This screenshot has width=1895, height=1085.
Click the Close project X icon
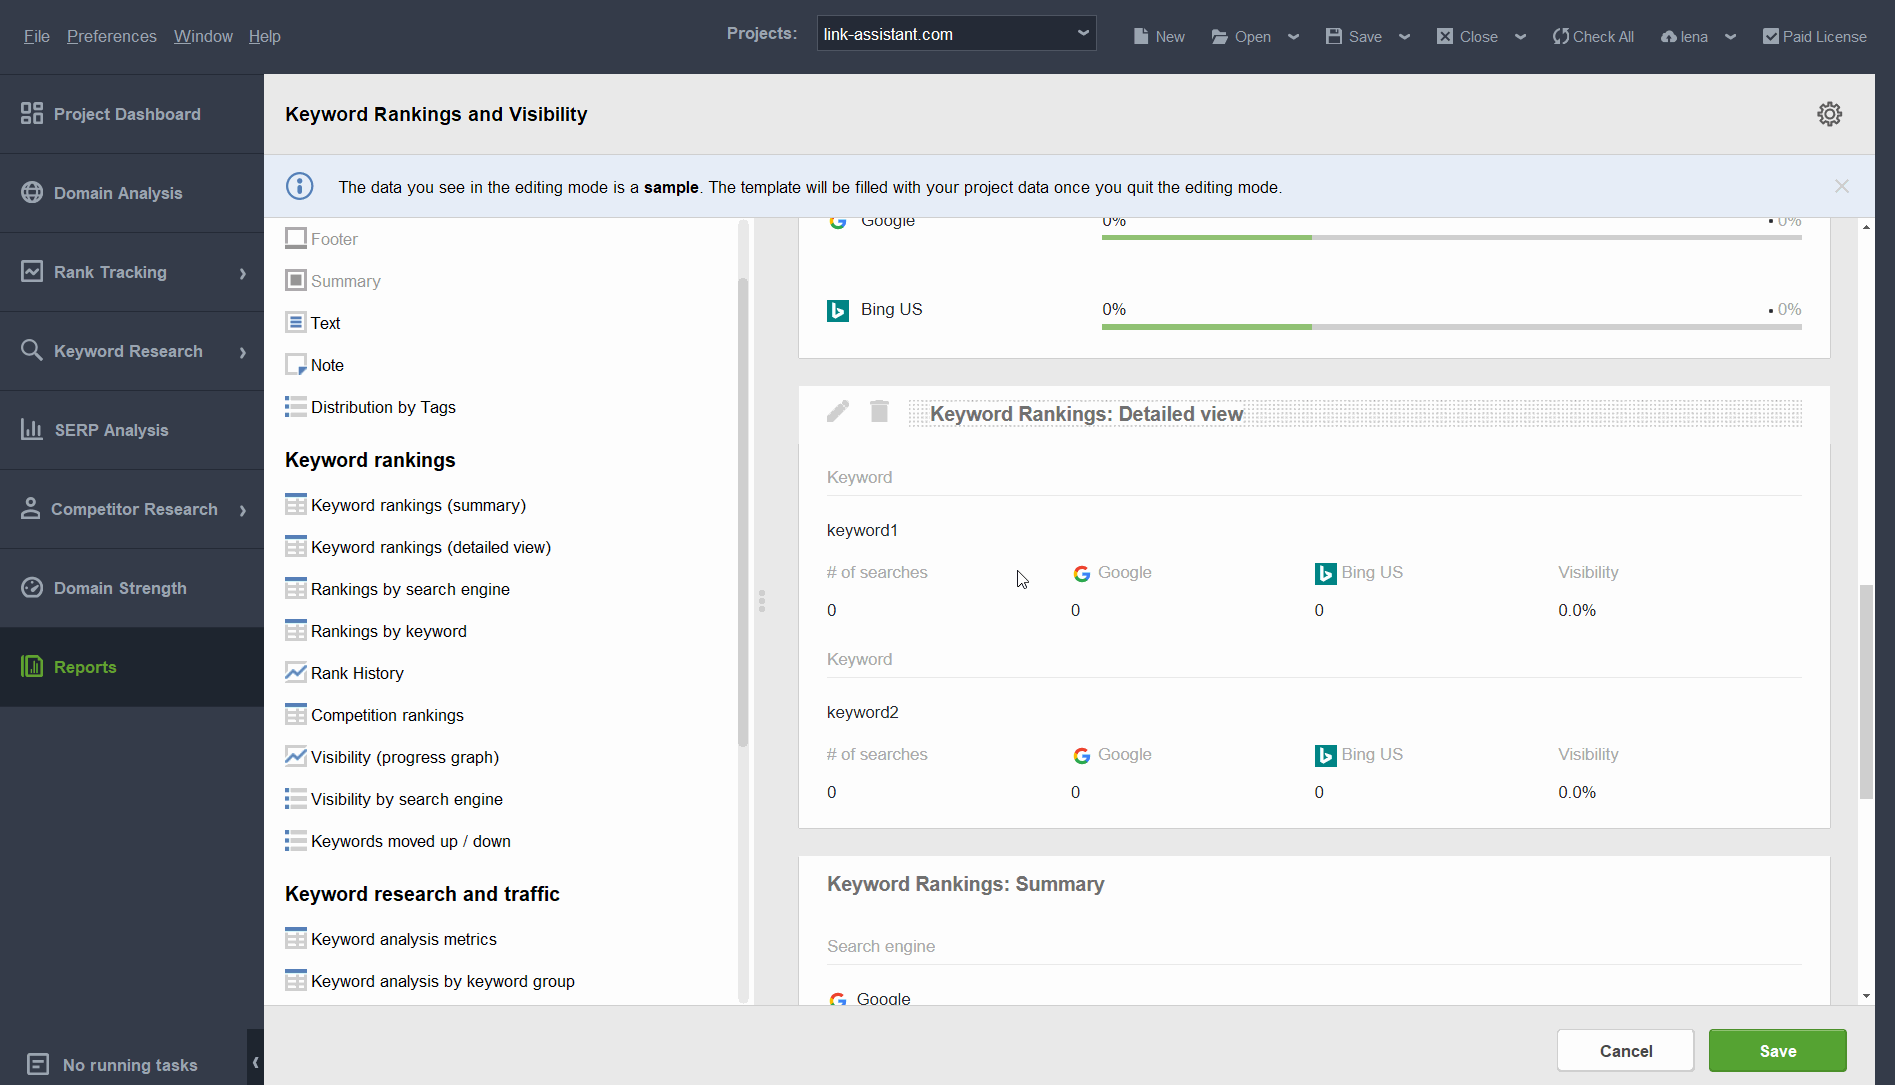1445,36
